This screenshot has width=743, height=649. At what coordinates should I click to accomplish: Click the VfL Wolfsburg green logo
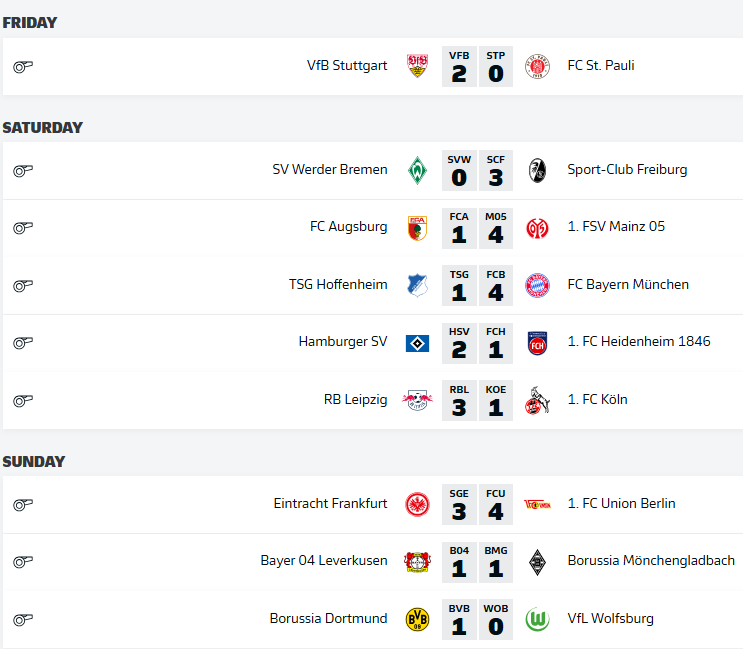pos(538,619)
